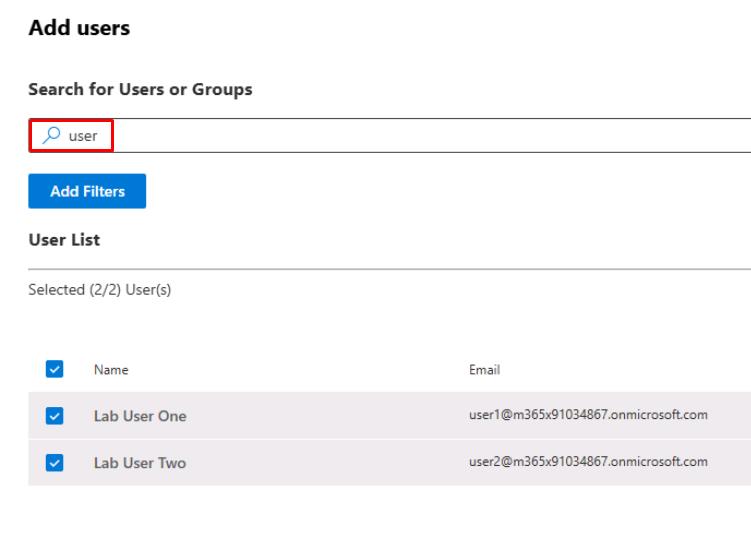Click blank space in Lab User One row
The height and width of the screenshot is (535, 751).
click(320, 416)
